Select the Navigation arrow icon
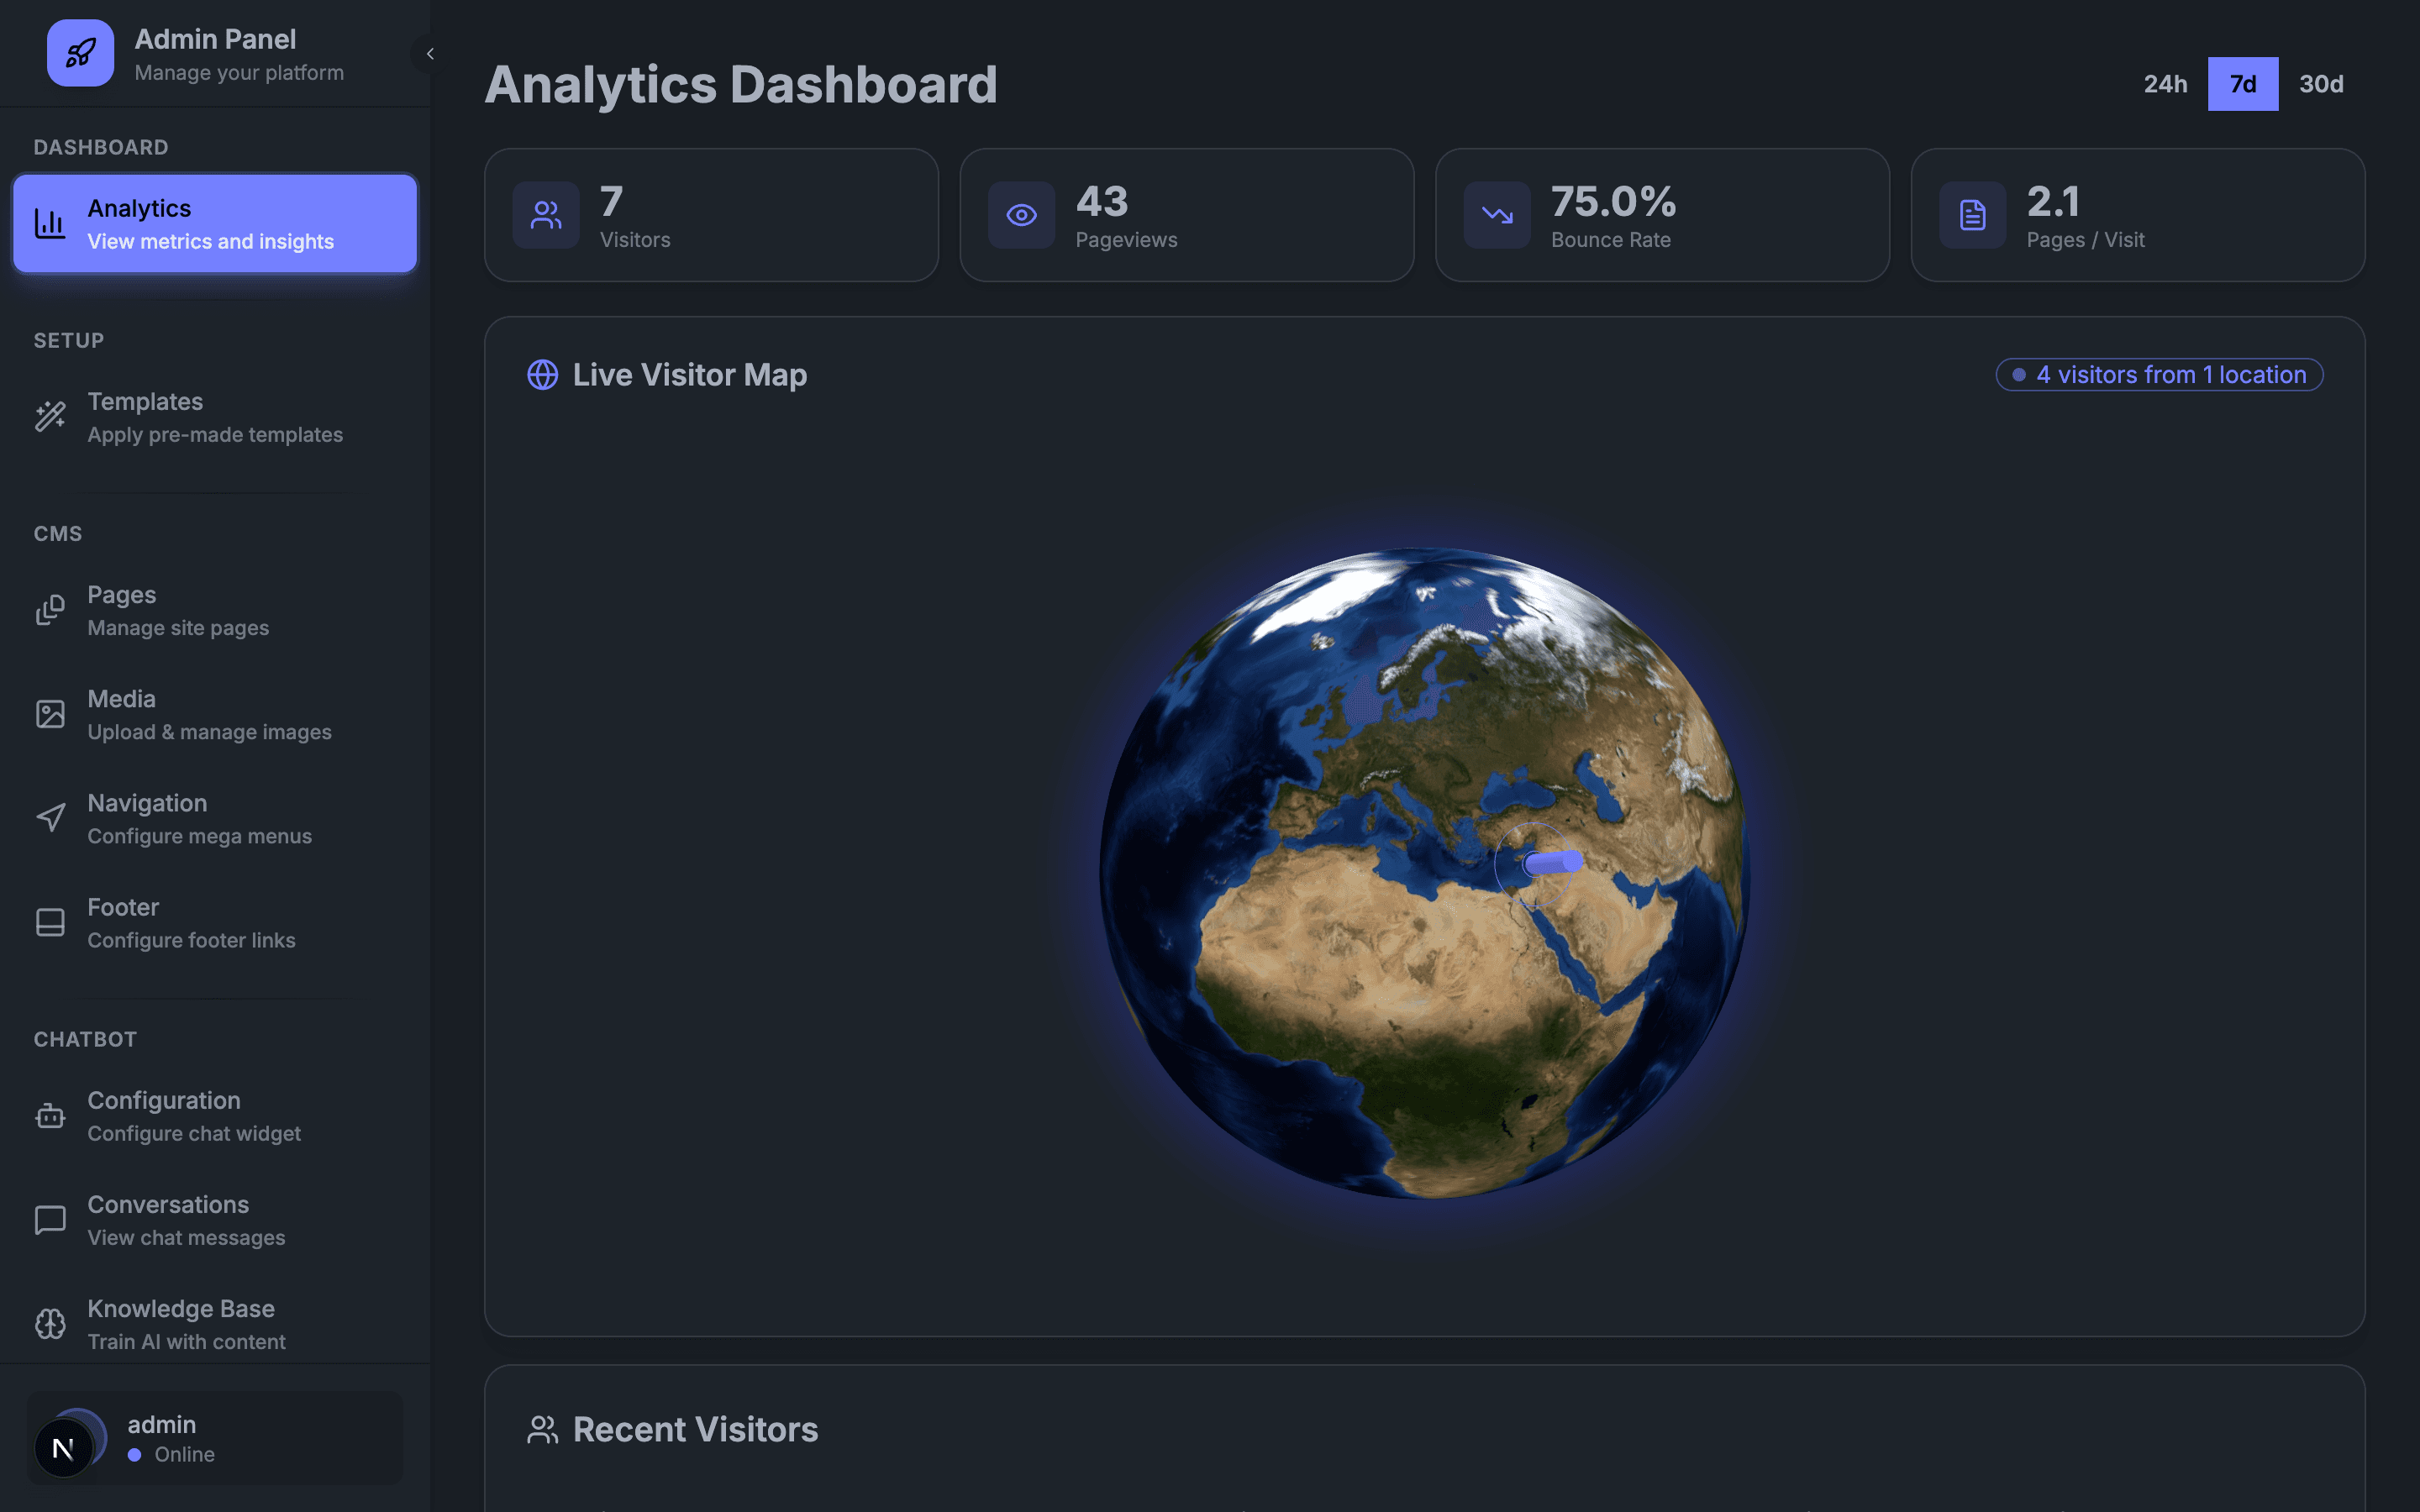 50,817
